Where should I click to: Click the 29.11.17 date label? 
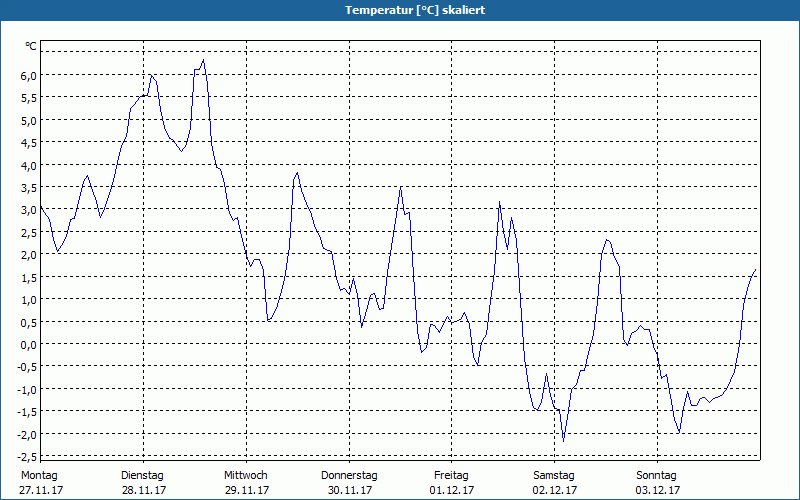247,490
